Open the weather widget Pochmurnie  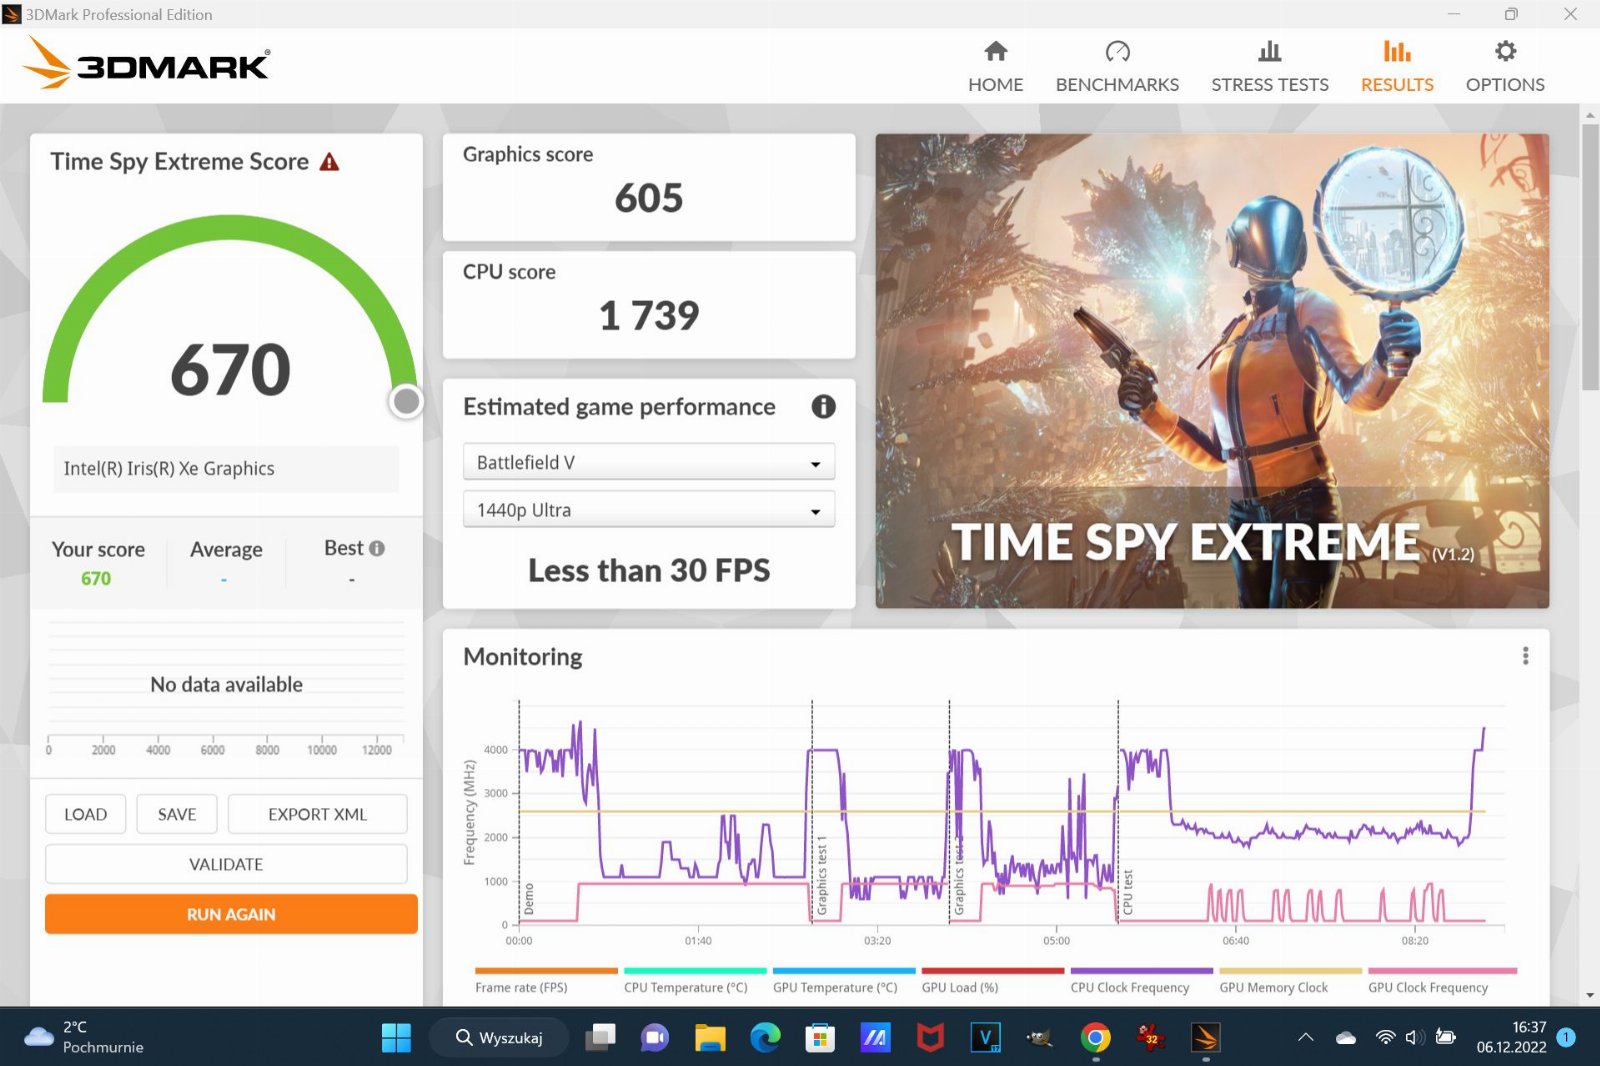coord(84,1037)
